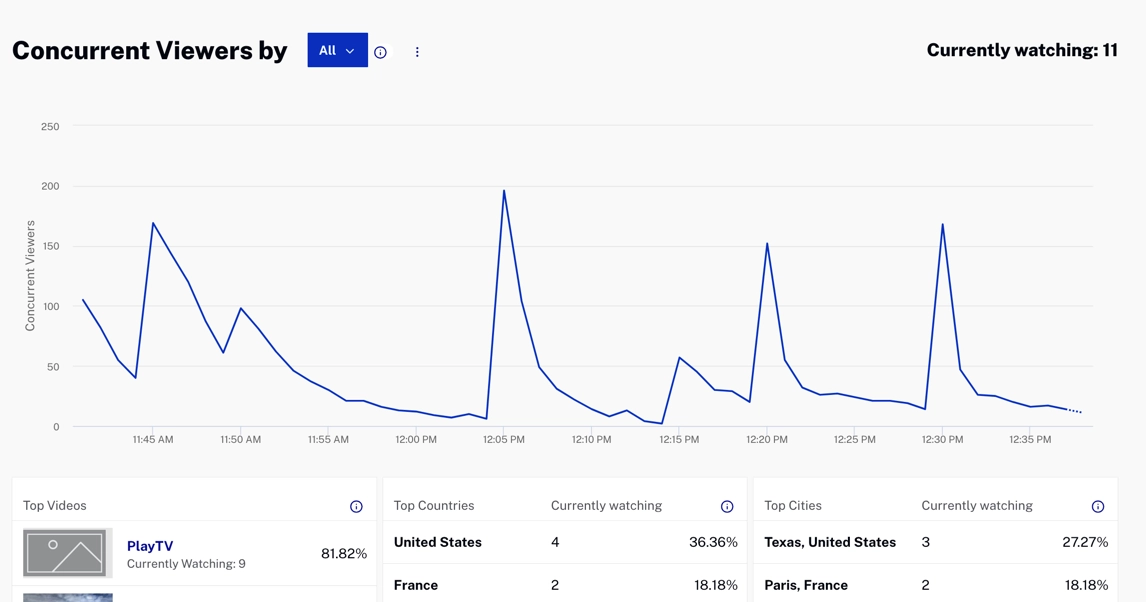Screen dimensions: 1146x602
Task: Click the Top Videos info icon
Action: point(356,507)
